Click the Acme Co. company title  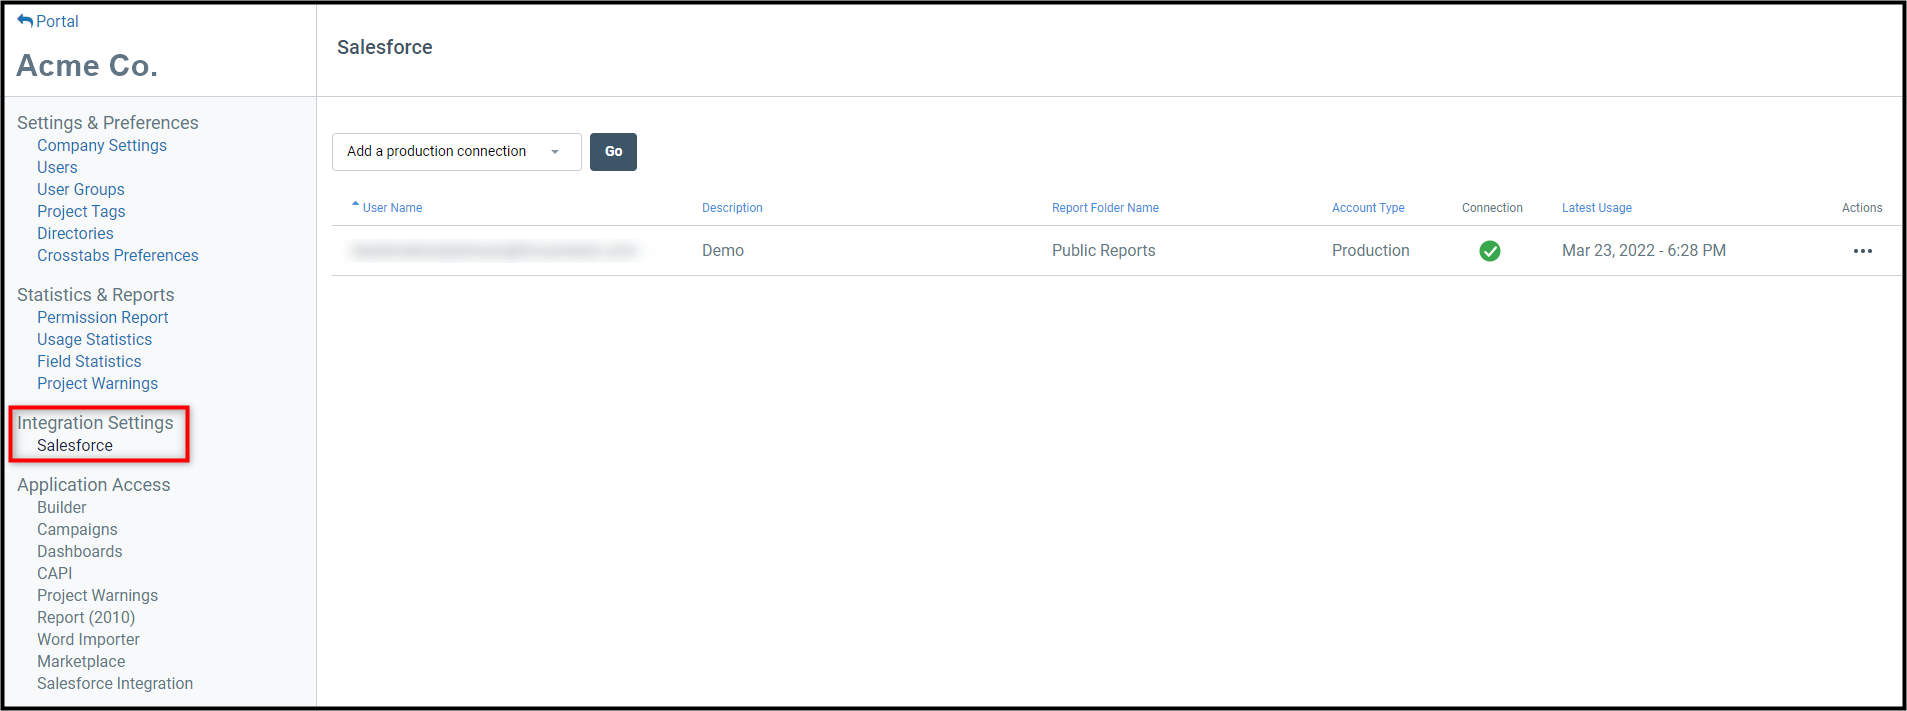pyautogui.click(x=87, y=65)
